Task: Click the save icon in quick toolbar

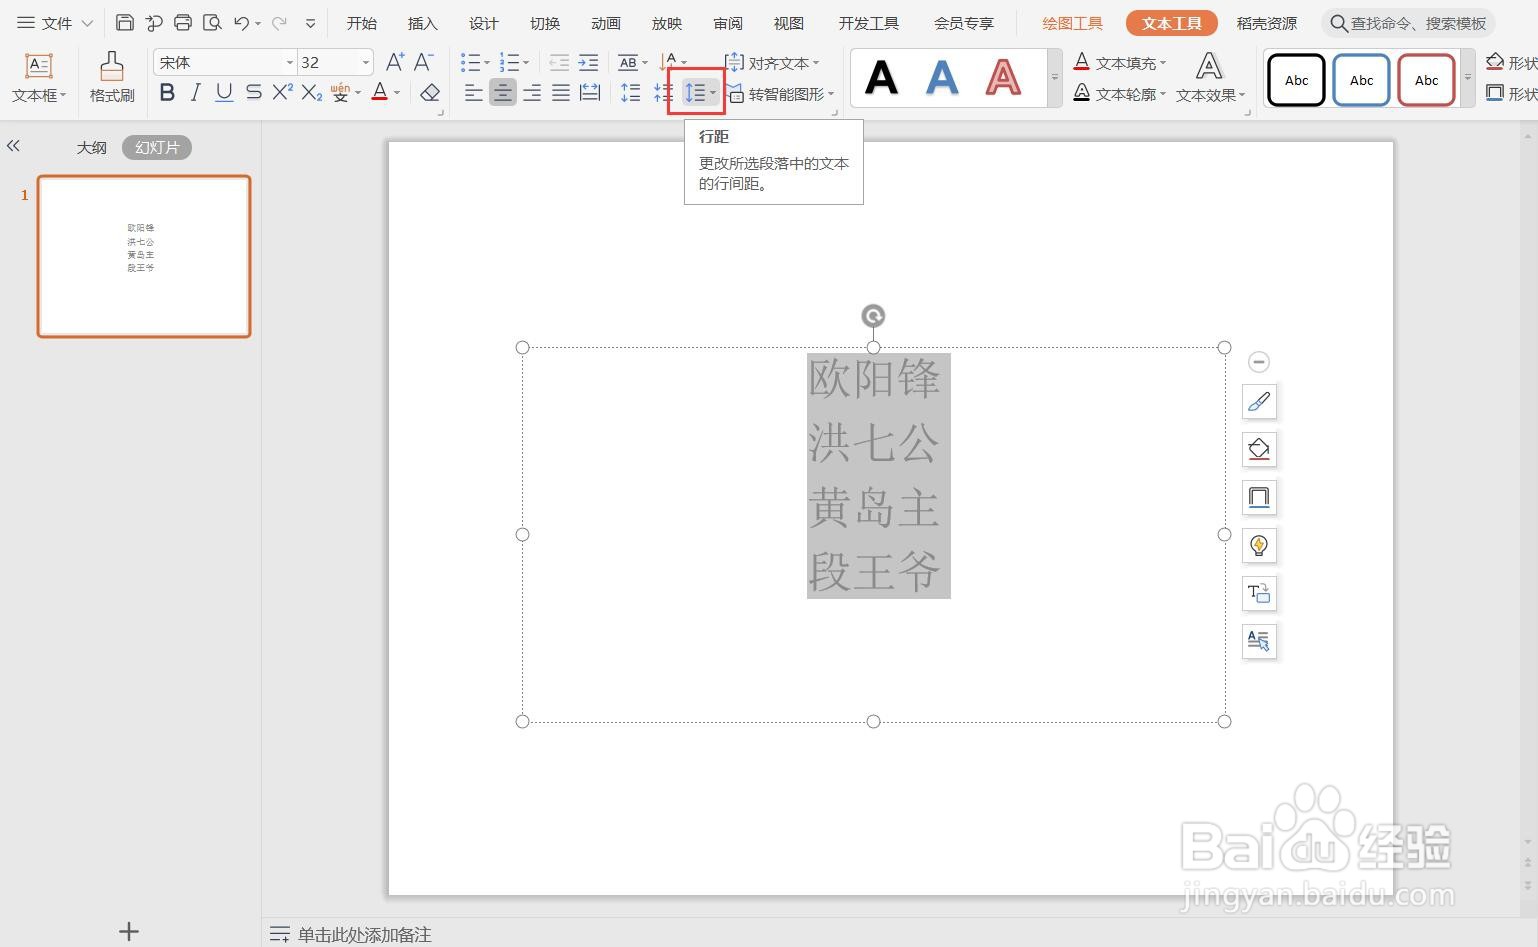Action: tap(125, 23)
